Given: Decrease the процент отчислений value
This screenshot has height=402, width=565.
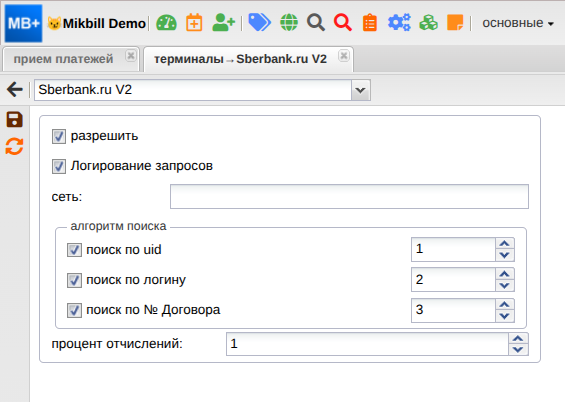Looking at the screenshot, I should click(518, 350).
